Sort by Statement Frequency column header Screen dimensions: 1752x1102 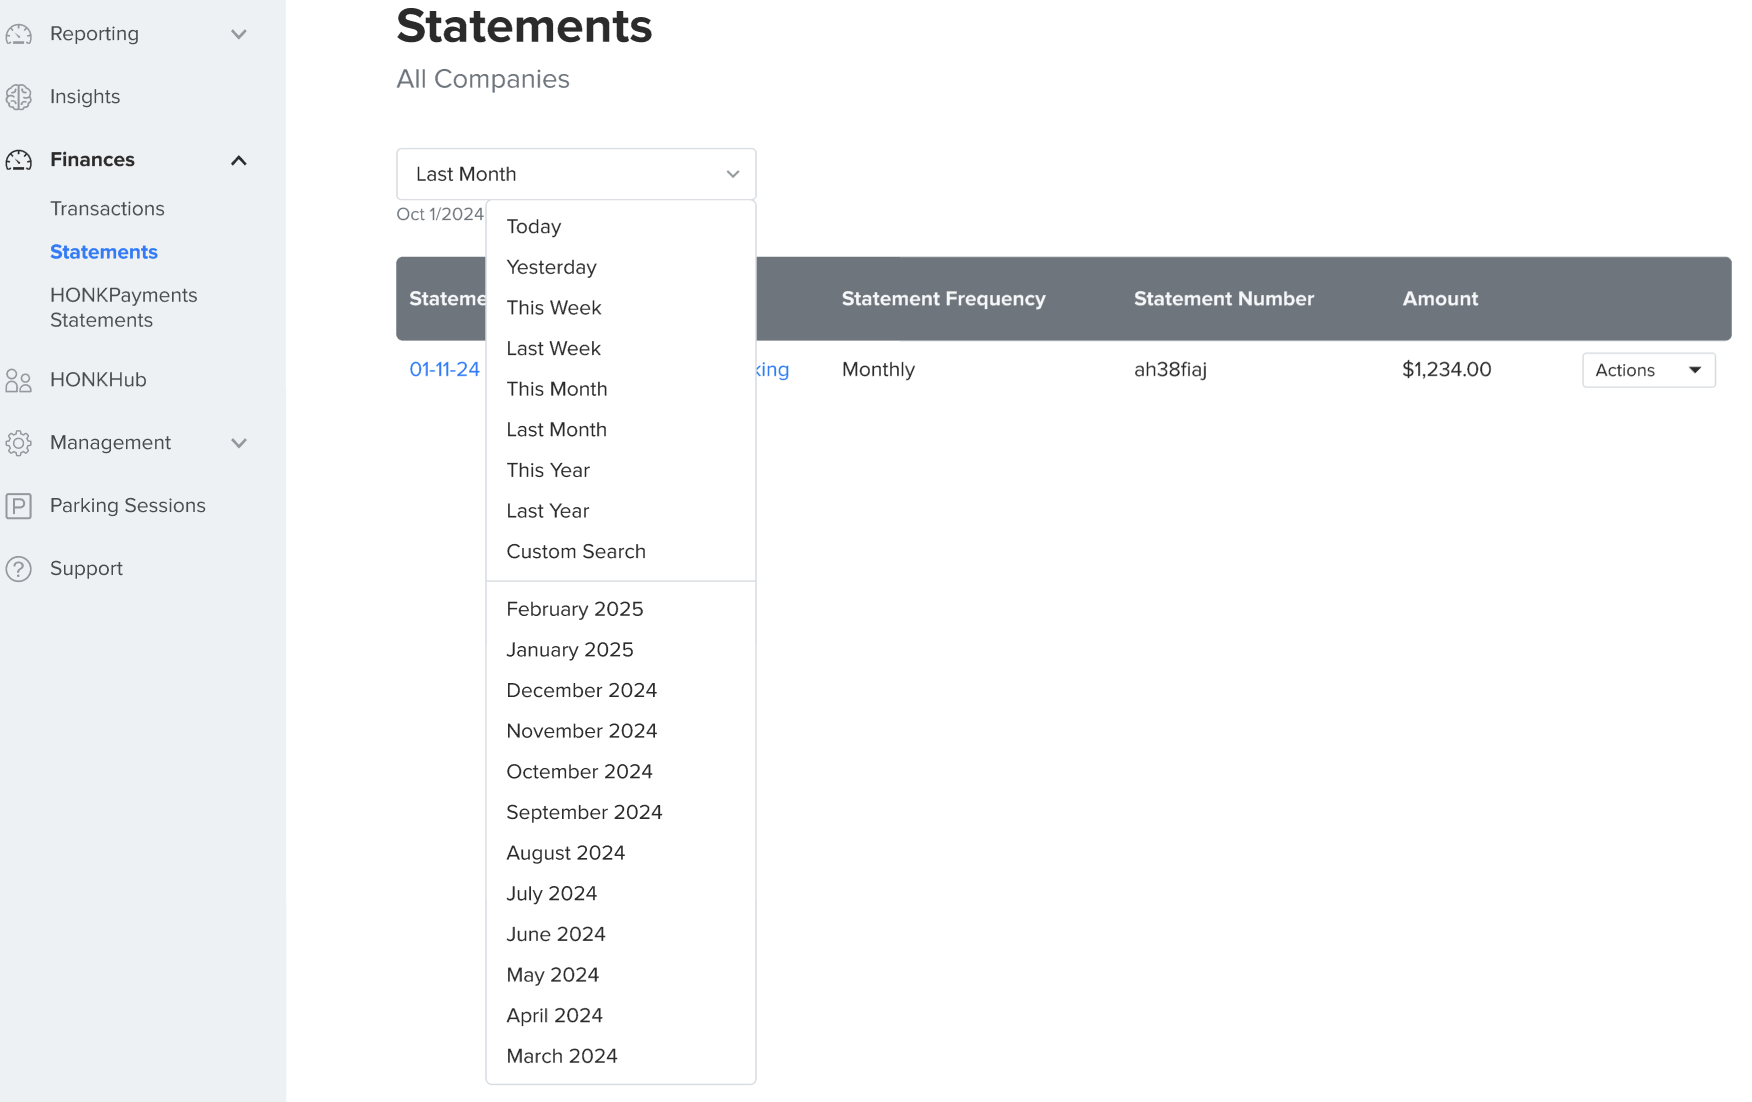[943, 299]
